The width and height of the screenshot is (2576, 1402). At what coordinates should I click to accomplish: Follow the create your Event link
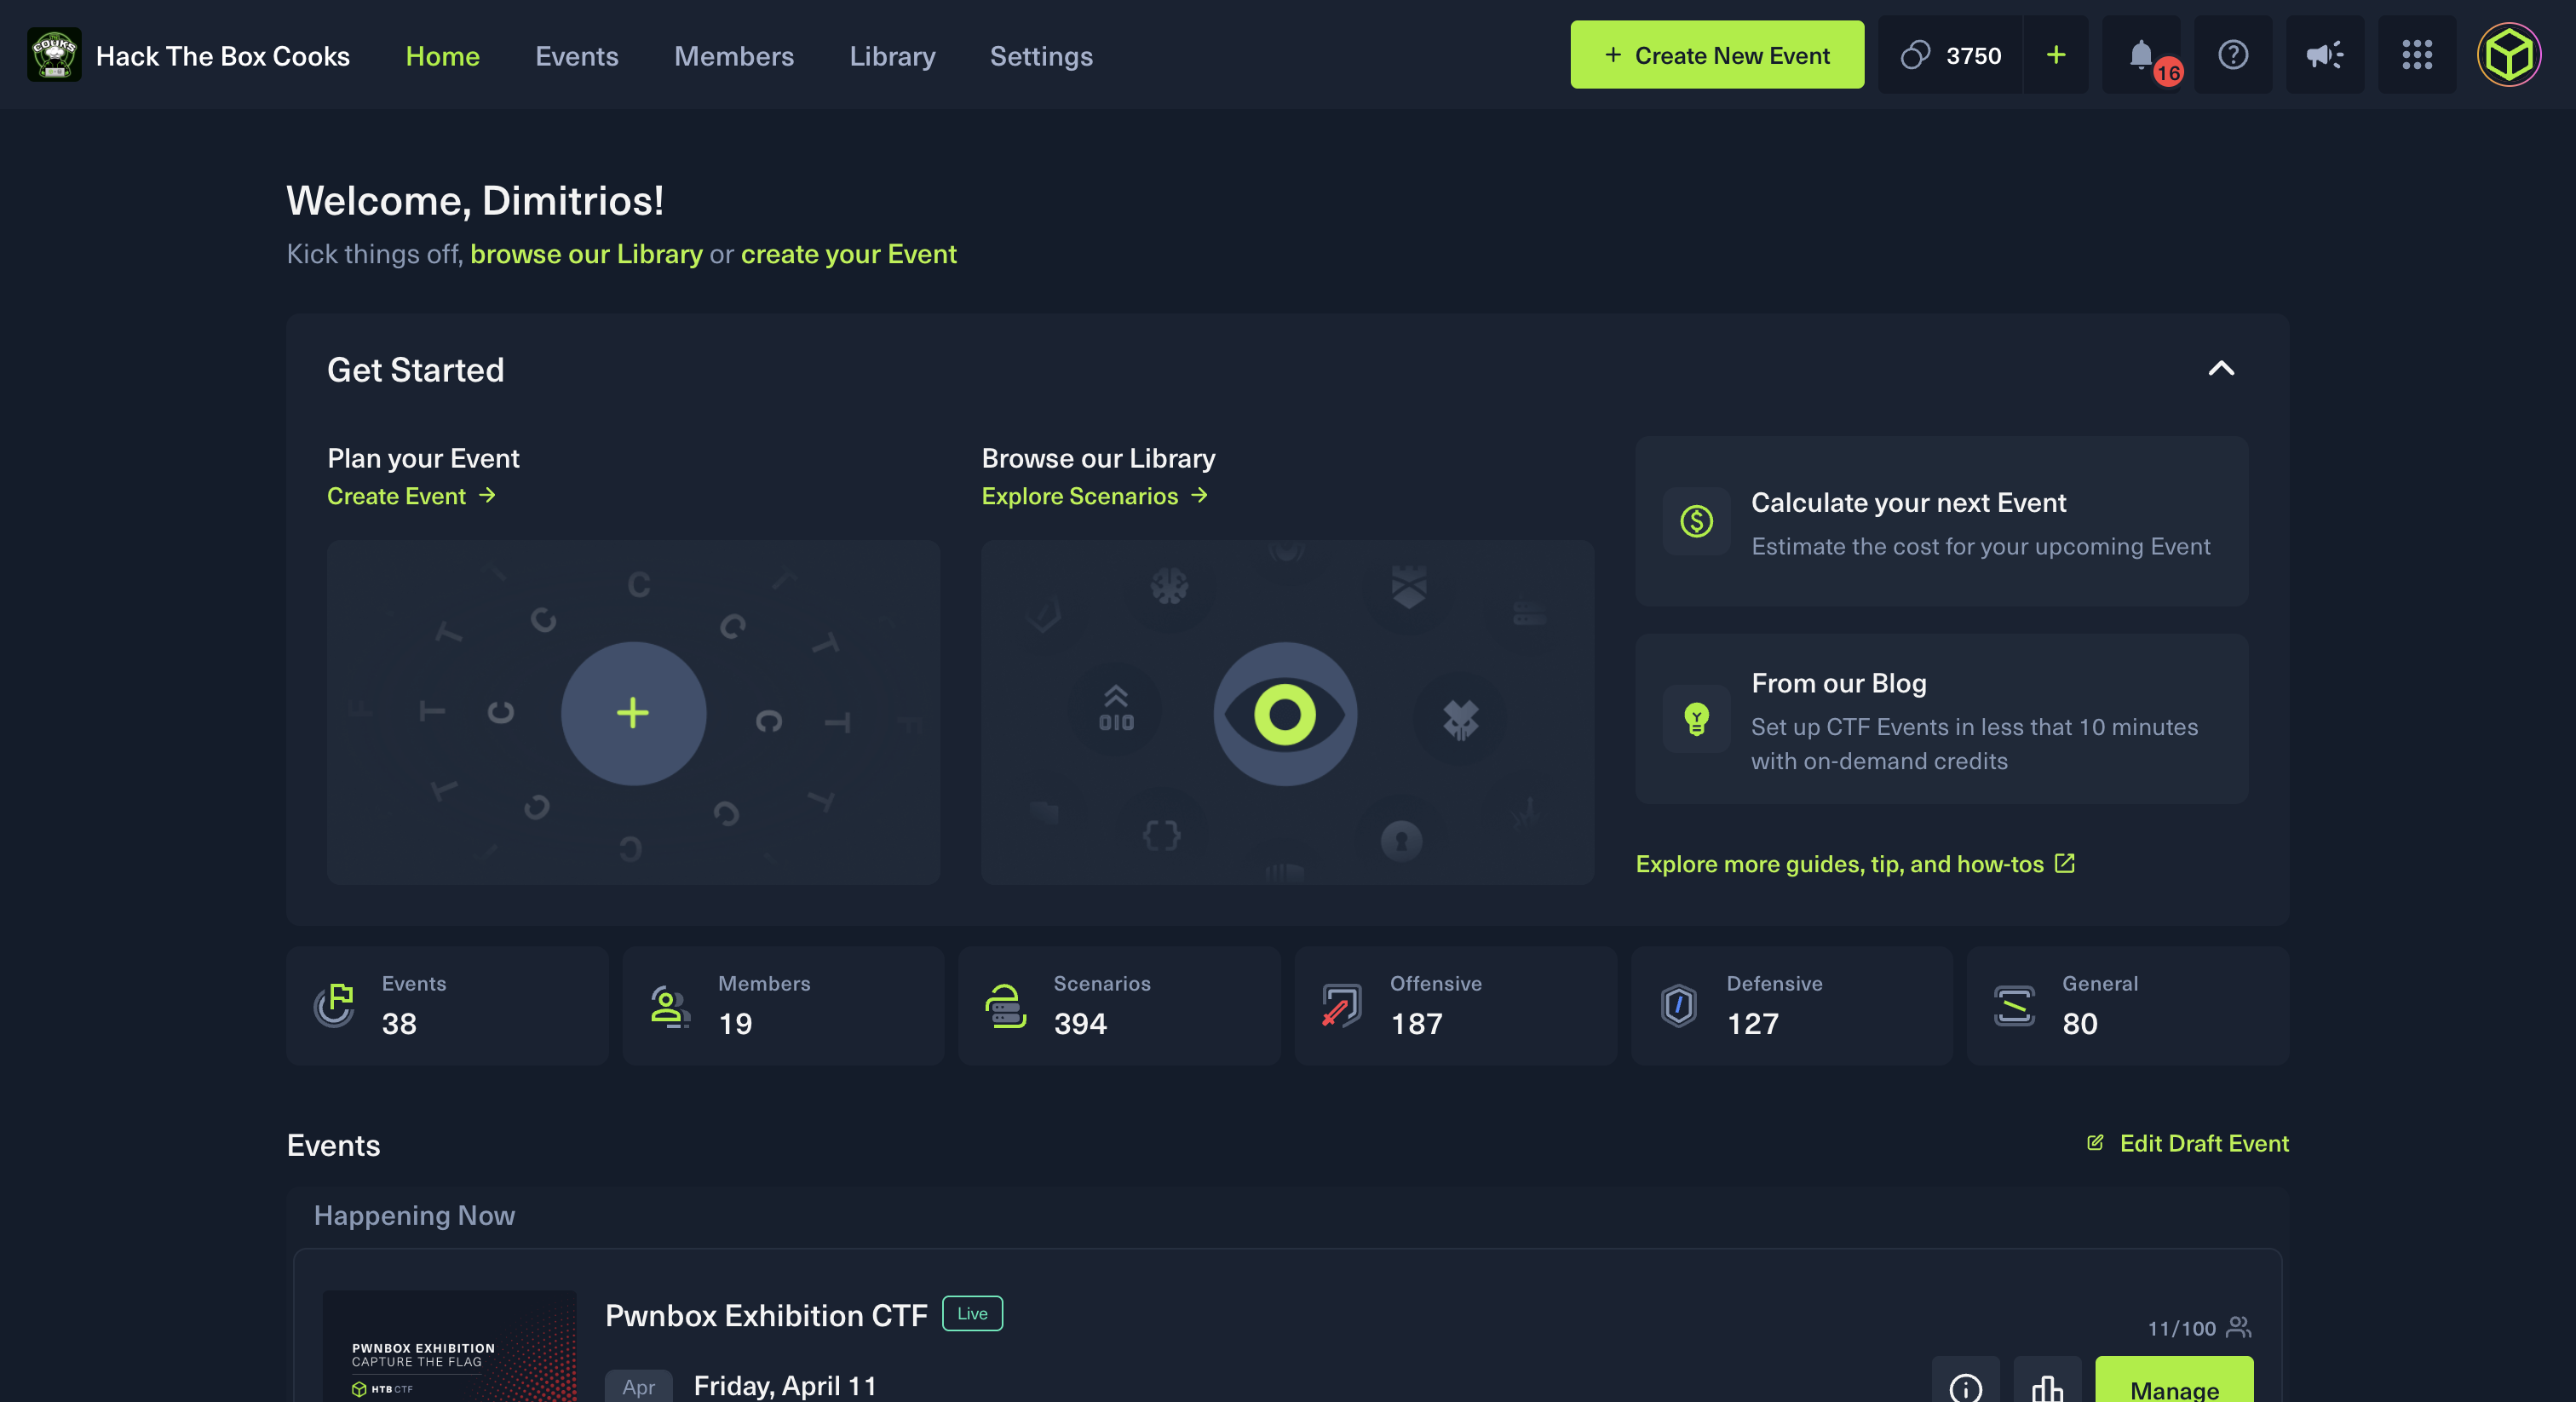pos(849,253)
